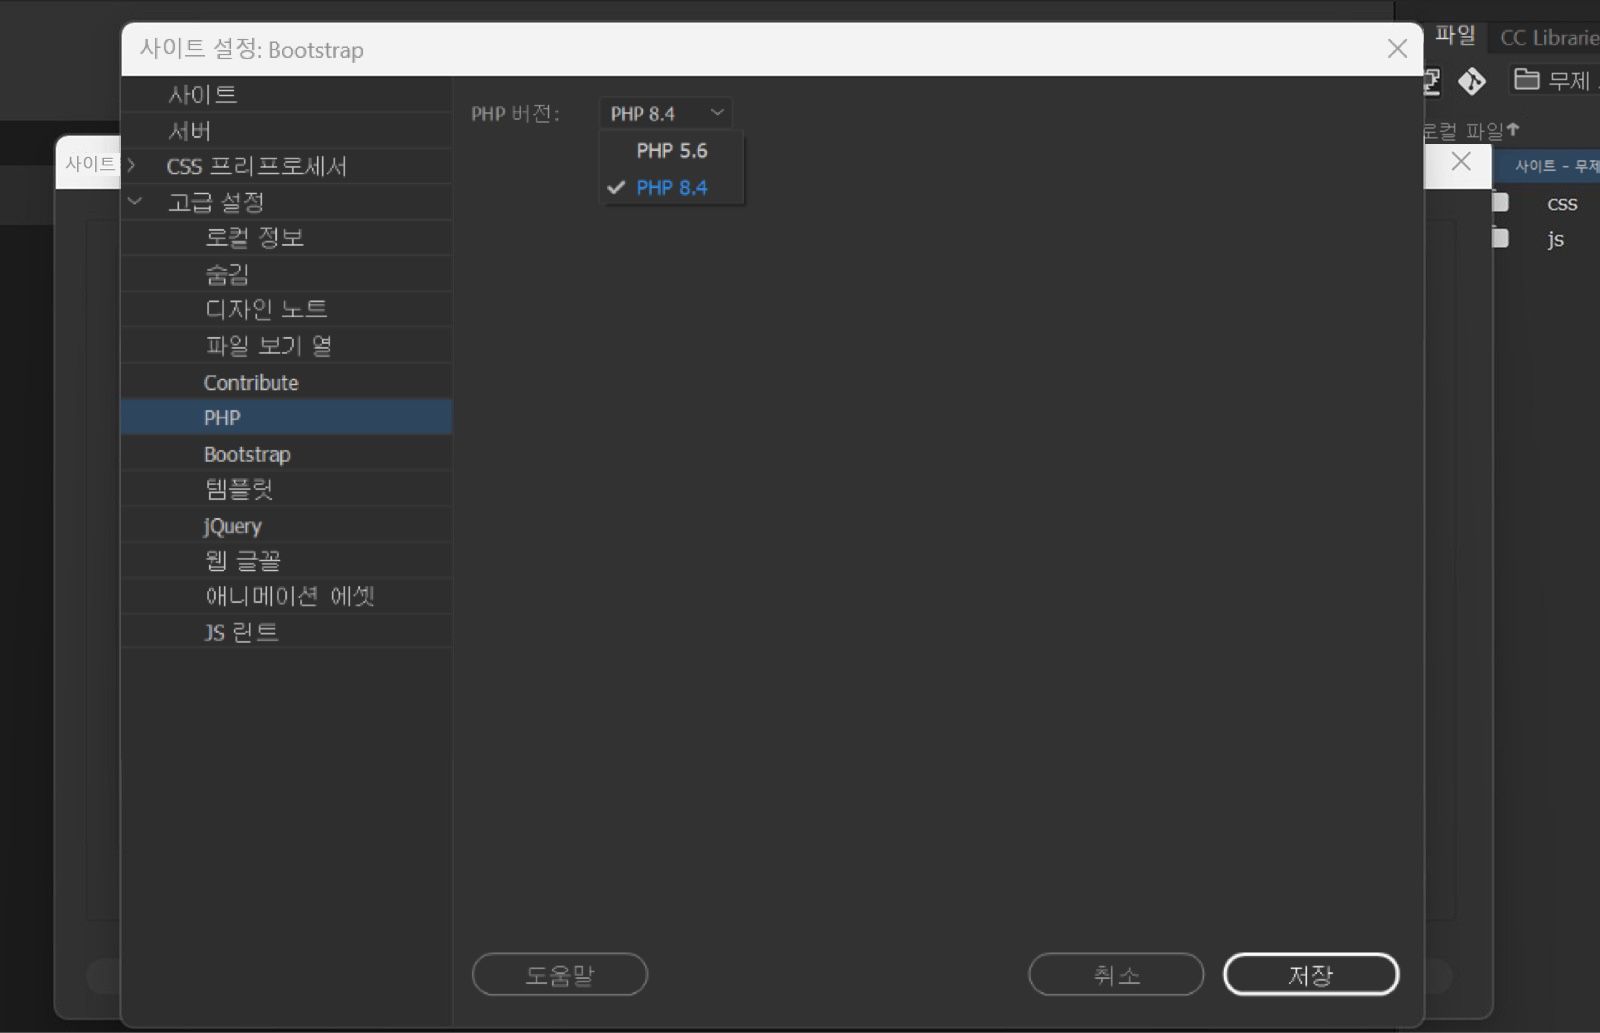Select the 사이트 - 무제 row in Files panel

click(x=1553, y=165)
